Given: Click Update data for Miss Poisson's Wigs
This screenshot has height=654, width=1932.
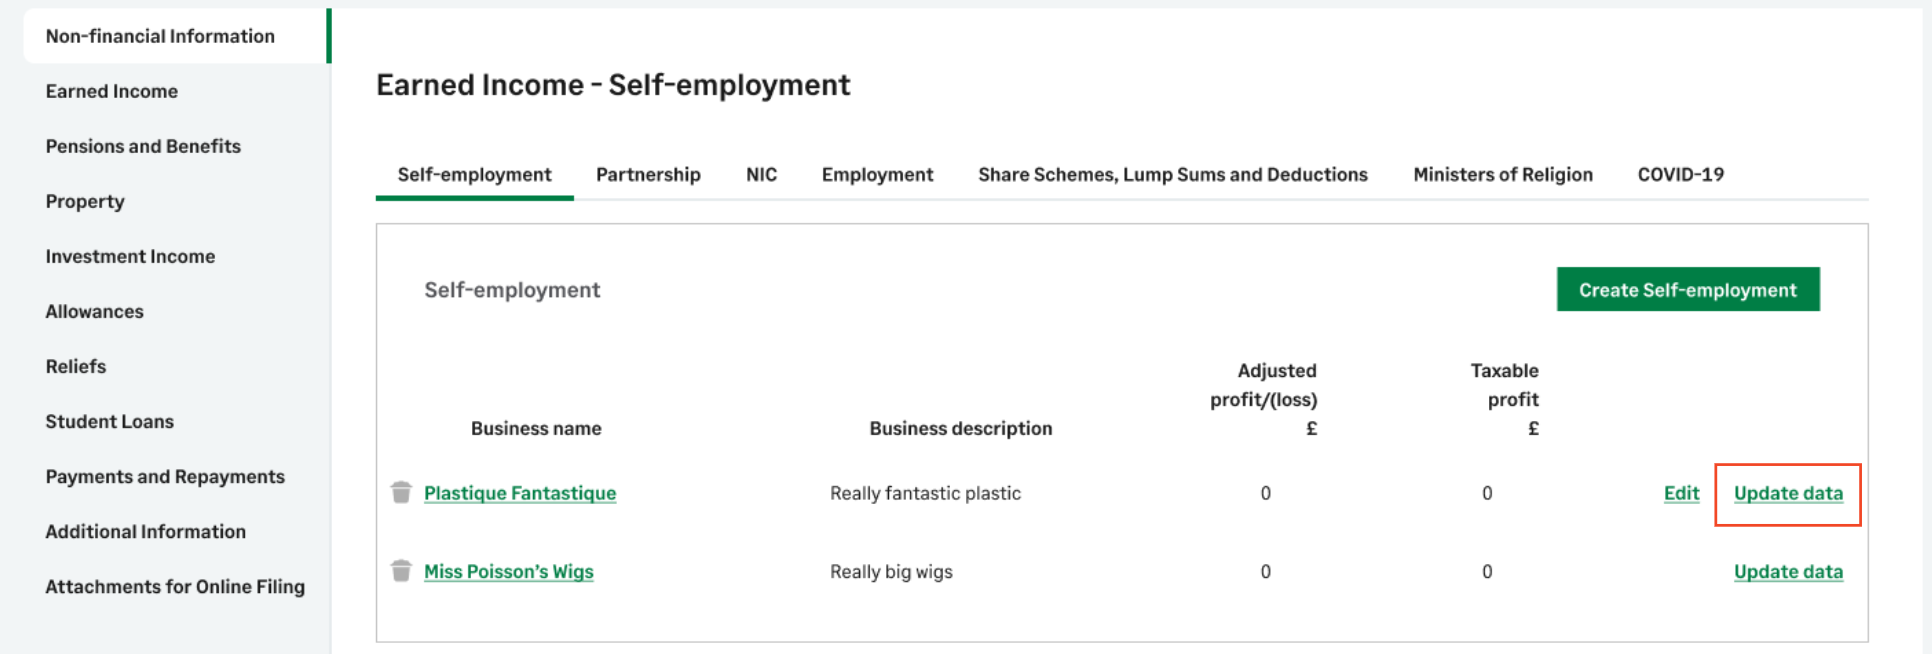Looking at the screenshot, I should pyautogui.click(x=1788, y=572).
